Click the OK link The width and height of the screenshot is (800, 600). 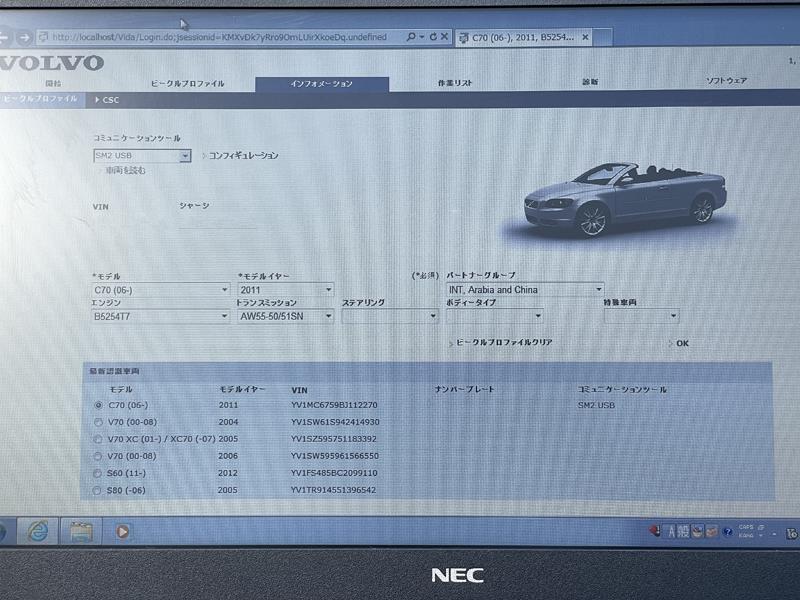[x=682, y=343]
